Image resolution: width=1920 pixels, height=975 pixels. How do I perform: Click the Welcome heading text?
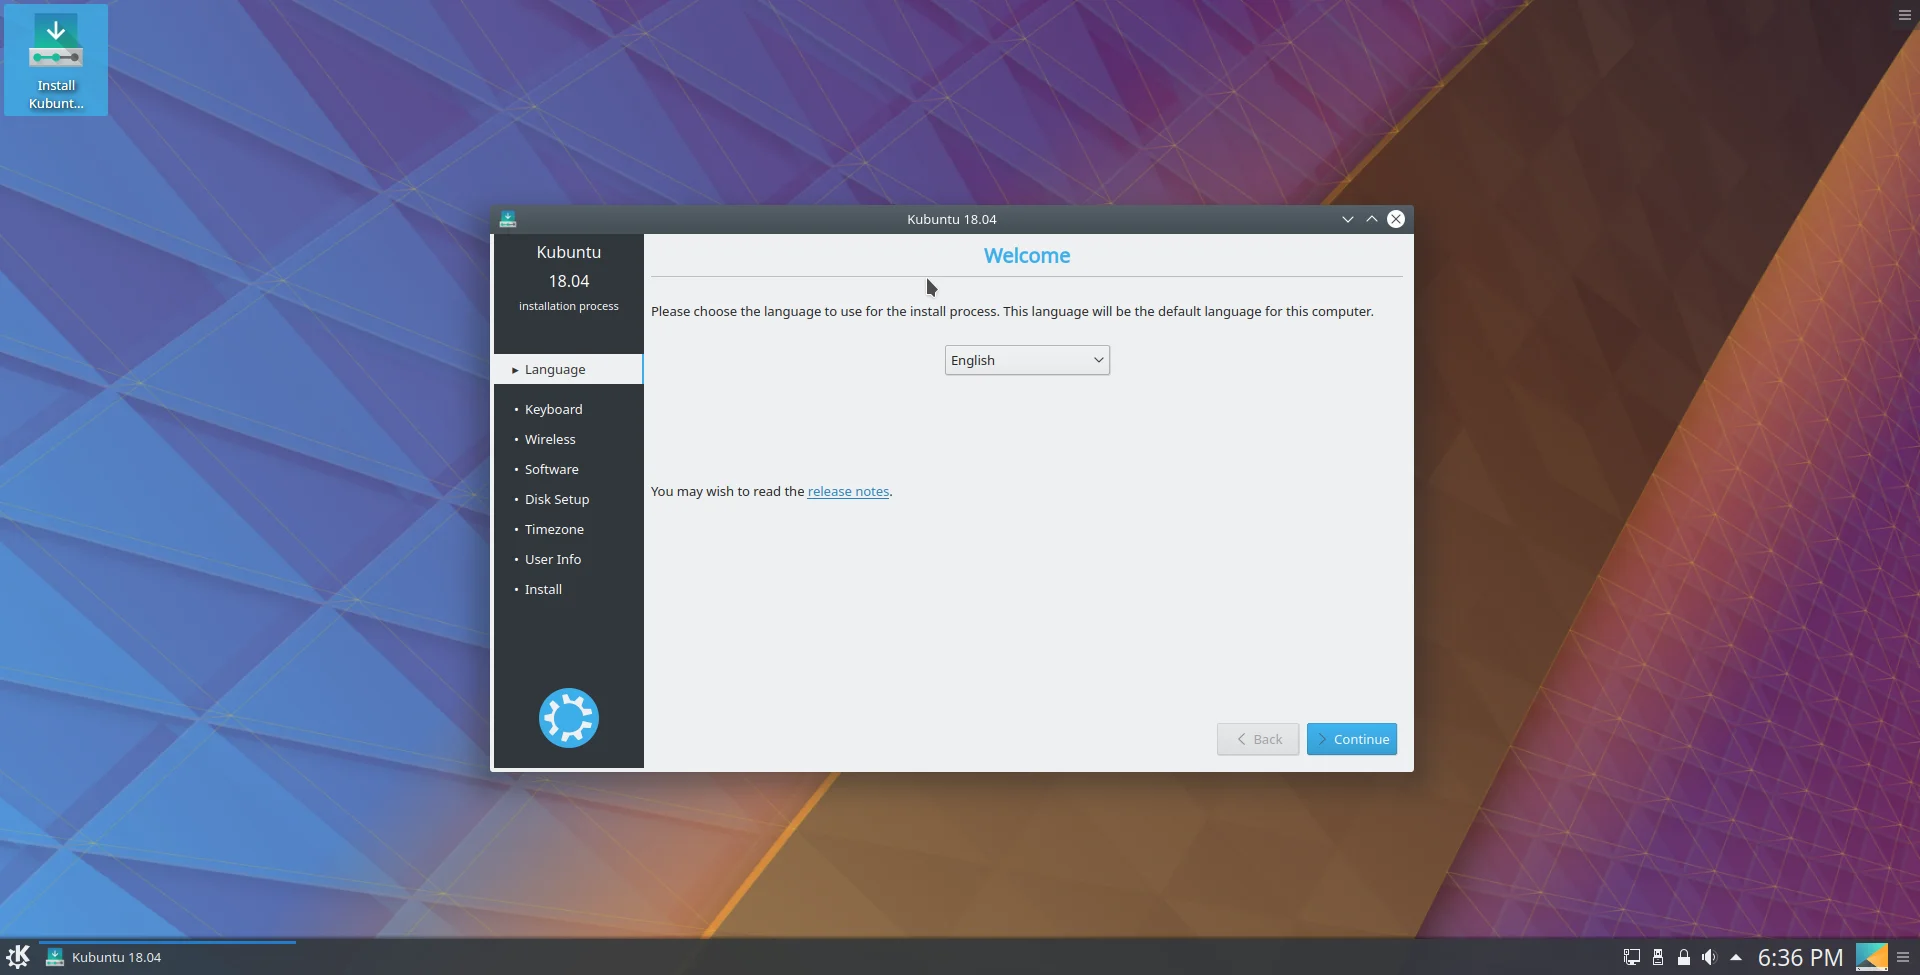pos(1027,255)
